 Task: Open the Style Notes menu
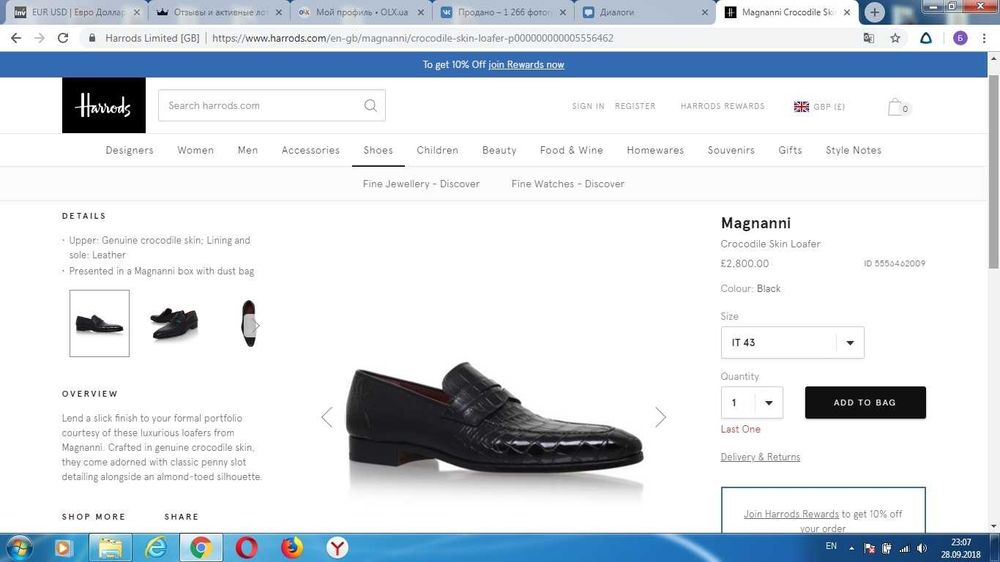tap(853, 150)
